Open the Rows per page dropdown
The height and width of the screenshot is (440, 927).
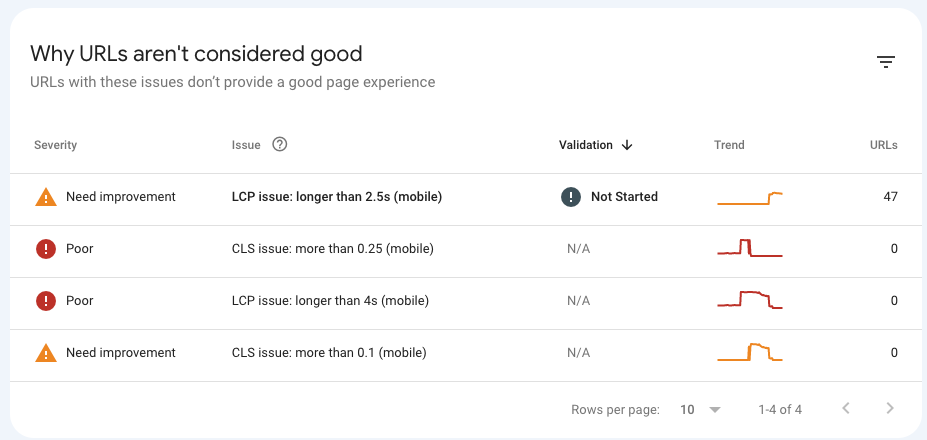coord(701,409)
